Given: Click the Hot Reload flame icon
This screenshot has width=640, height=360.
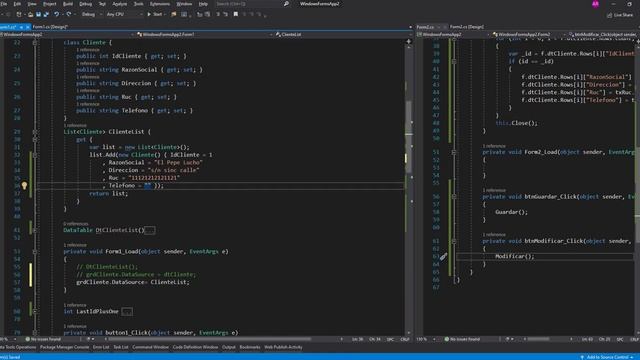Looking at the screenshot, I should point(174,14).
